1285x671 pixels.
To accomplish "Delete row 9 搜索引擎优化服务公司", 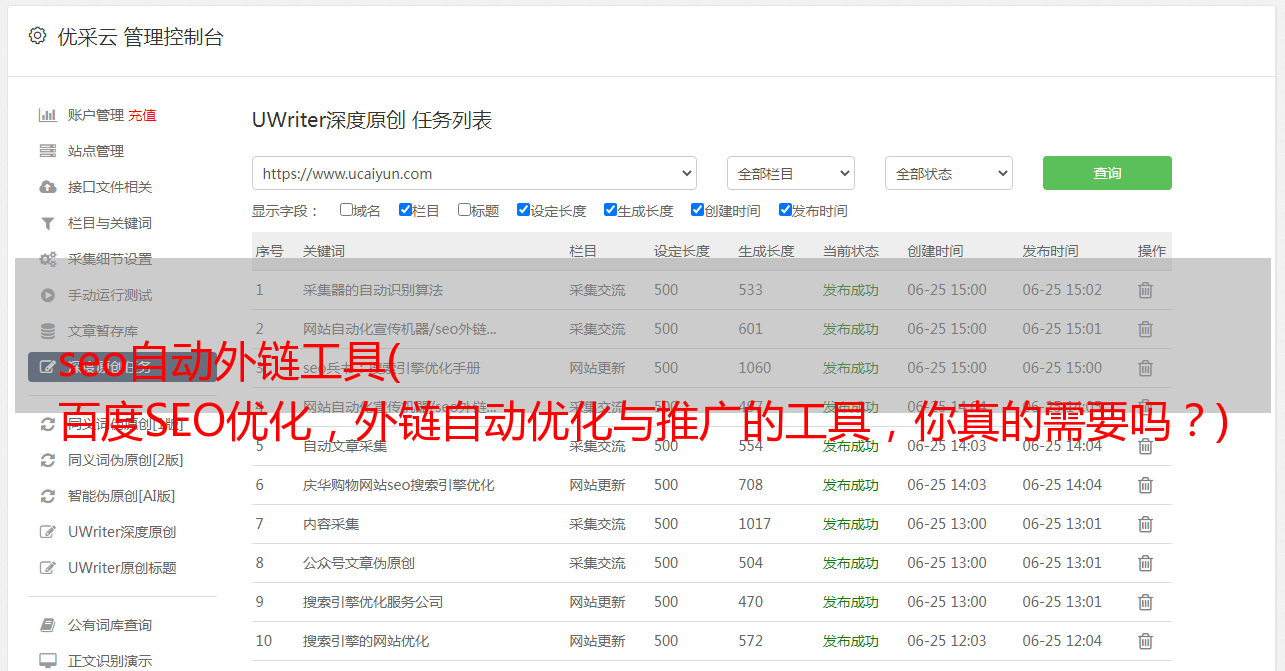I will 1145,602.
